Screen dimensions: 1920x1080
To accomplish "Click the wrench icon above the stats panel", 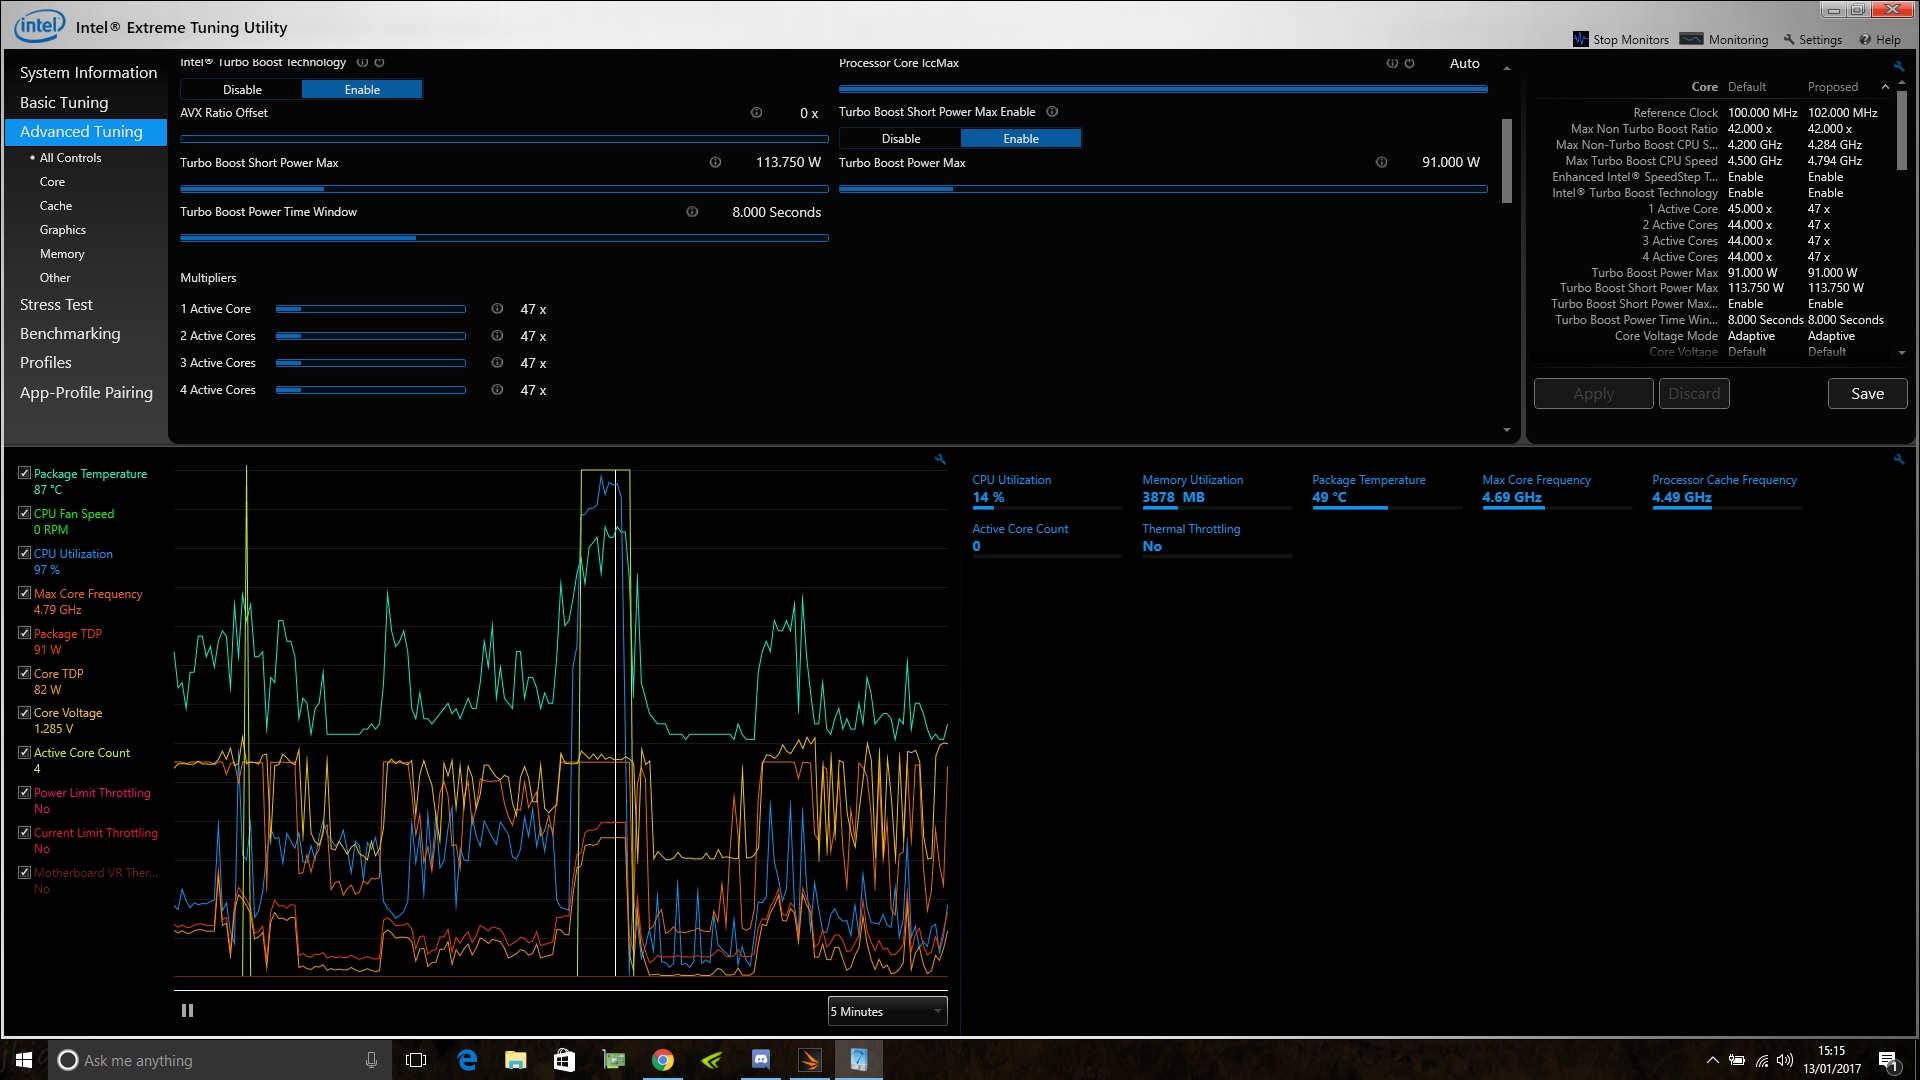I will point(1898,459).
